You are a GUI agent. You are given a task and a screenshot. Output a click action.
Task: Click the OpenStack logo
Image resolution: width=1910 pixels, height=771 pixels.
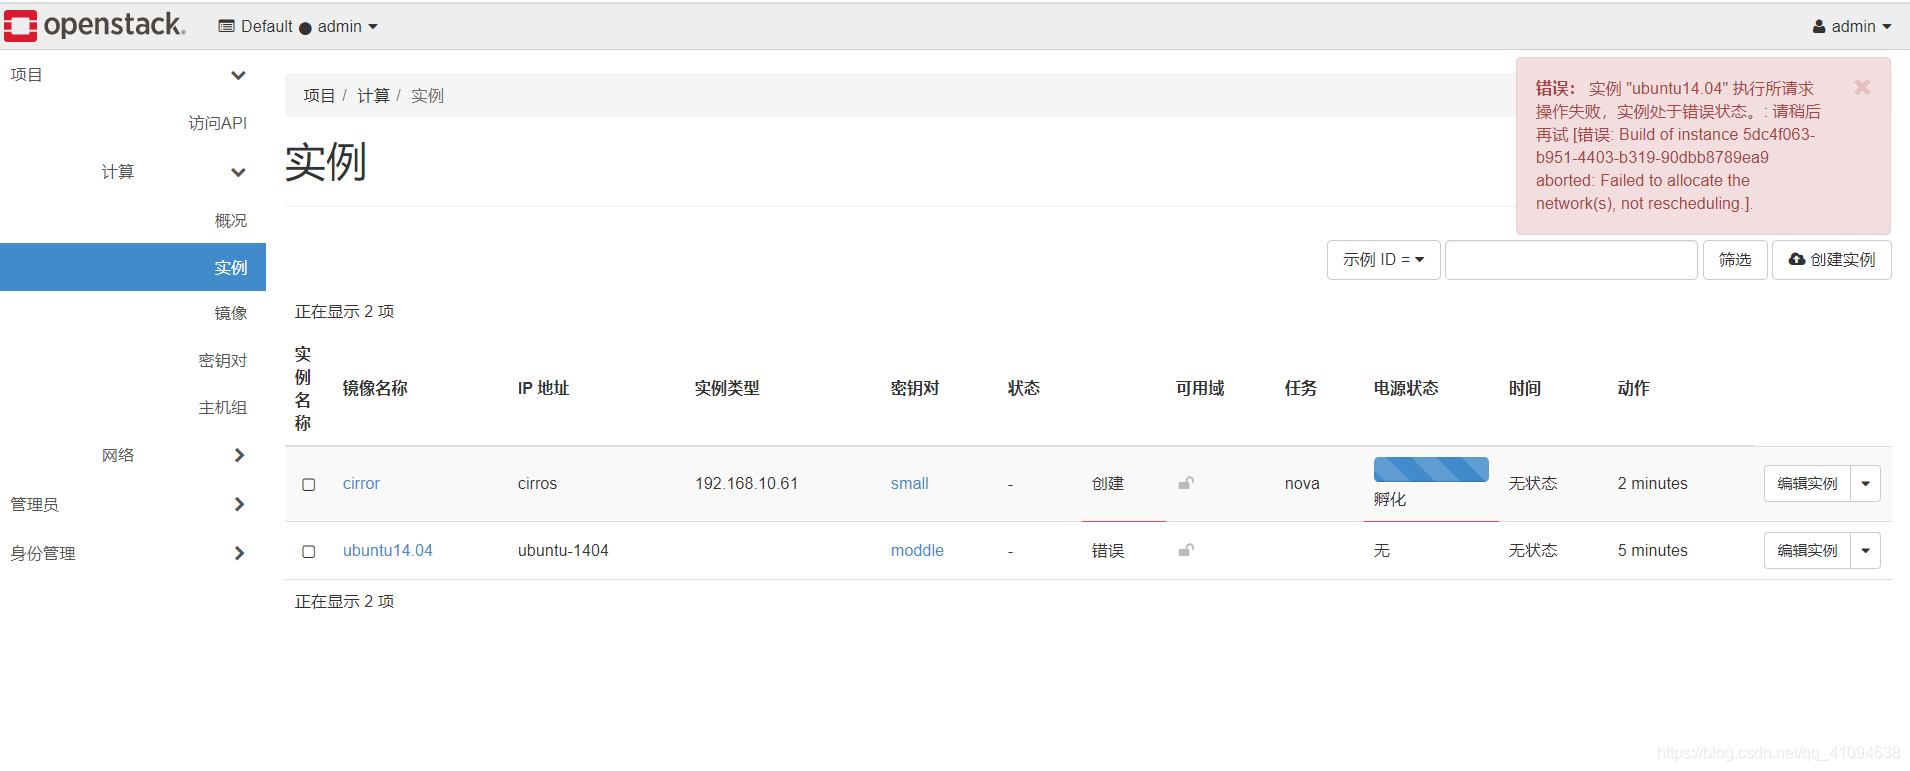(95, 25)
